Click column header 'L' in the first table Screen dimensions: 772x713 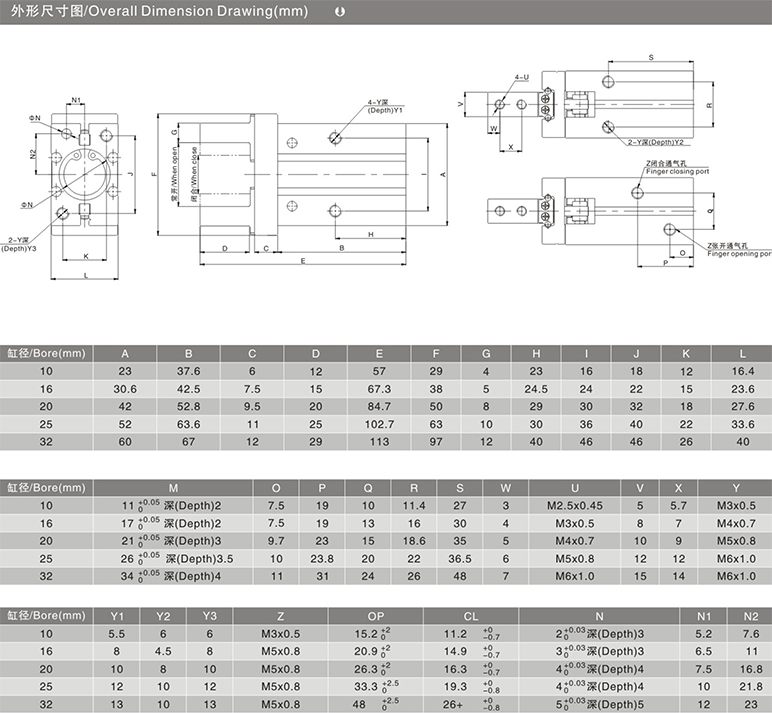pos(742,354)
